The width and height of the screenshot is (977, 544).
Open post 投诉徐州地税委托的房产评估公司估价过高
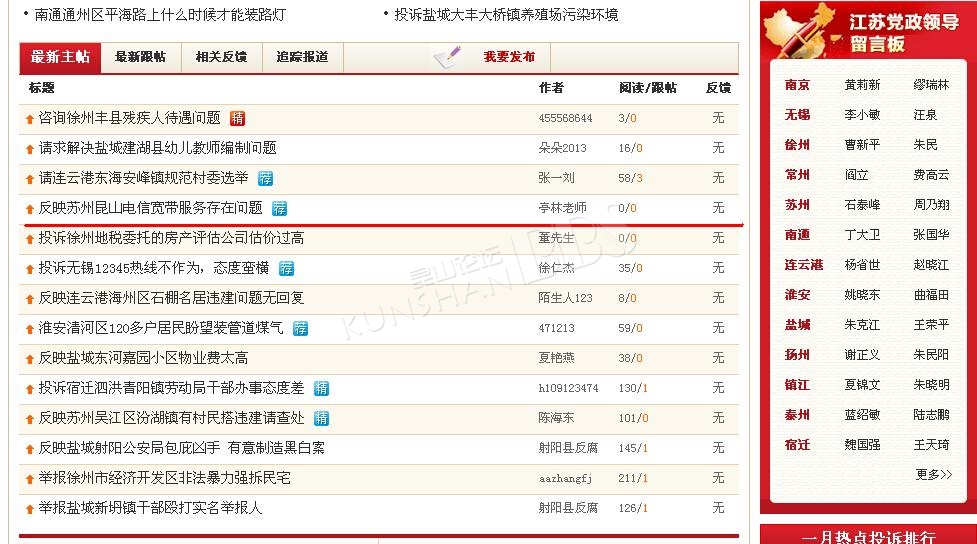171,237
